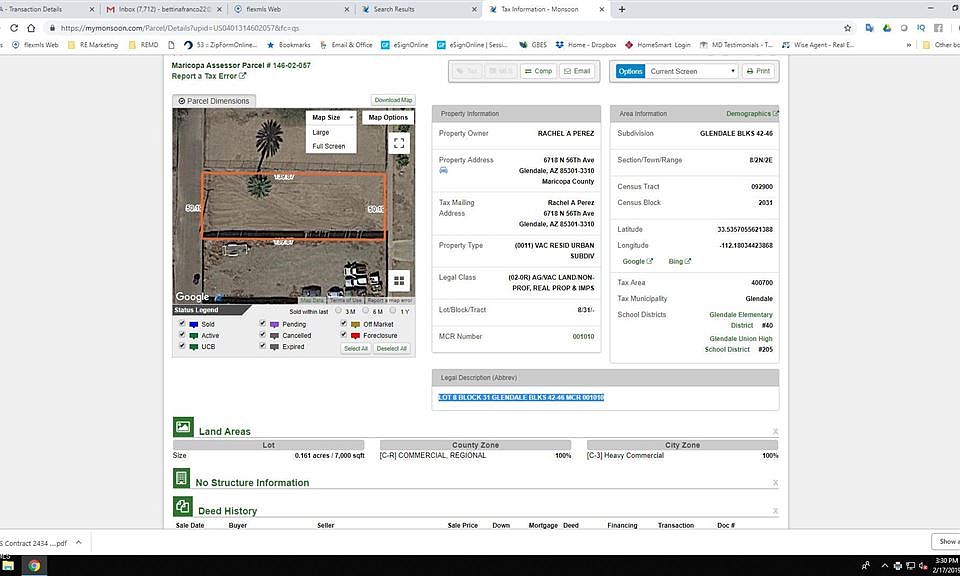The width and height of the screenshot is (960, 576).
Task: Uncheck the Sold status checkbox
Action: click(182, 323)
